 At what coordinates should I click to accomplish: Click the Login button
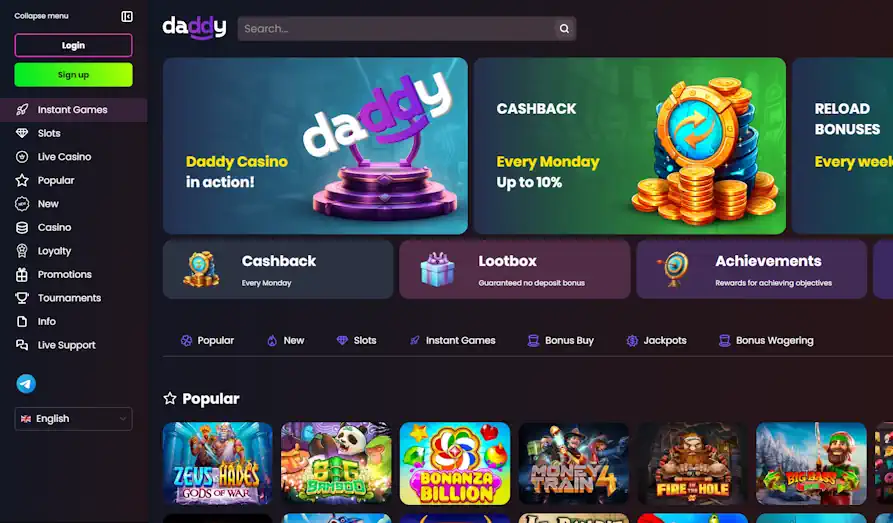pos(73,45)
